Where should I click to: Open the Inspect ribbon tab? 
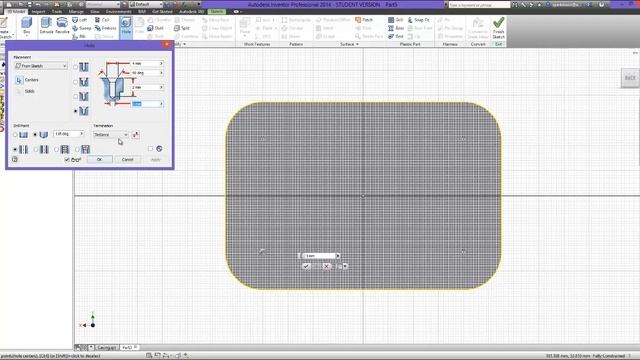[38, 11]
